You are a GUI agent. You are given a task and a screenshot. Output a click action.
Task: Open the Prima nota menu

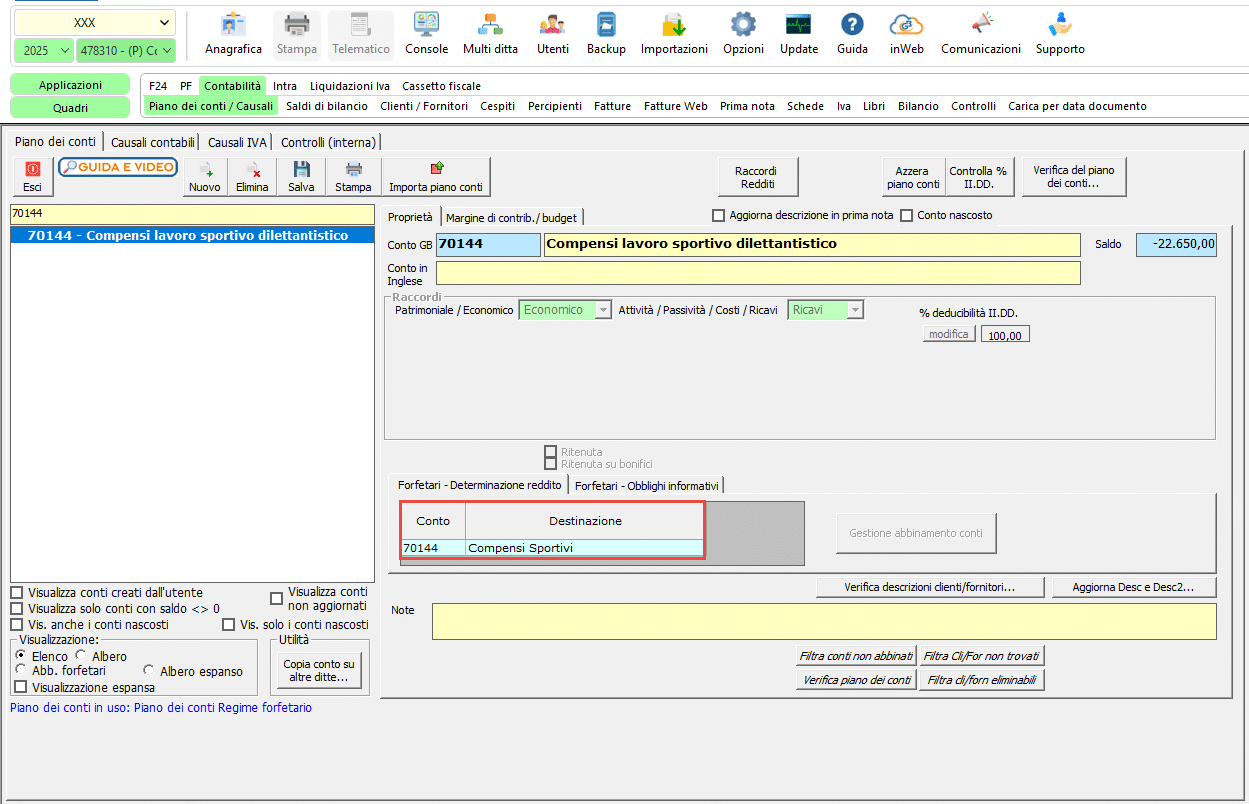coord(747,106)
